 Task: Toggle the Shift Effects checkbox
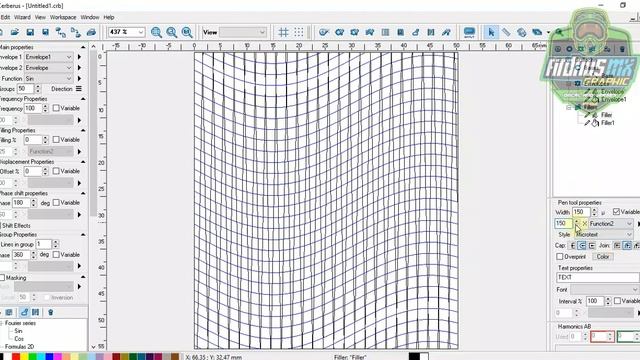point(1,226)
